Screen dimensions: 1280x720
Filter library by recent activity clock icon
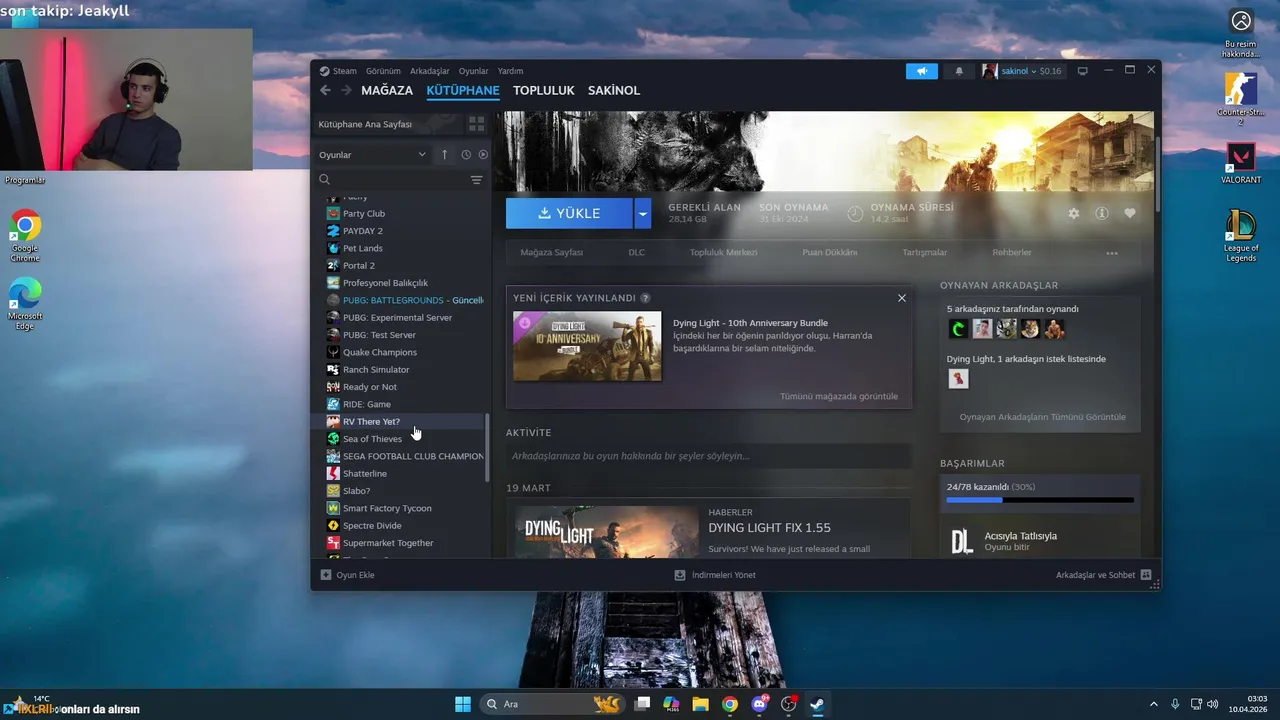point(466,155)
